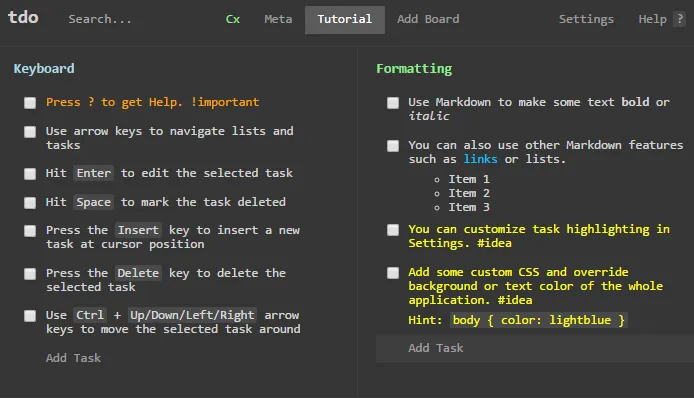
Task: Click the question mark Help icon
Action: tap(679, 19)
